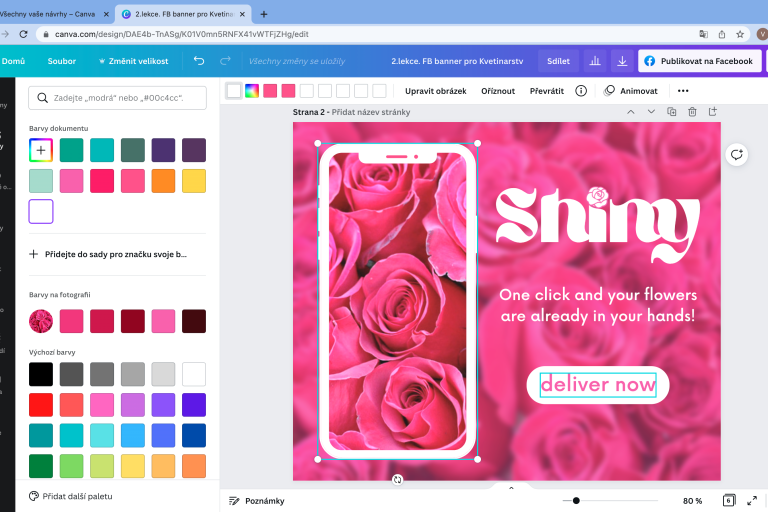Image resolution: width=768 pixels, height=512 pixels.
Task: Move page down with the chevron arrow
Action: [x=651, y=112]
